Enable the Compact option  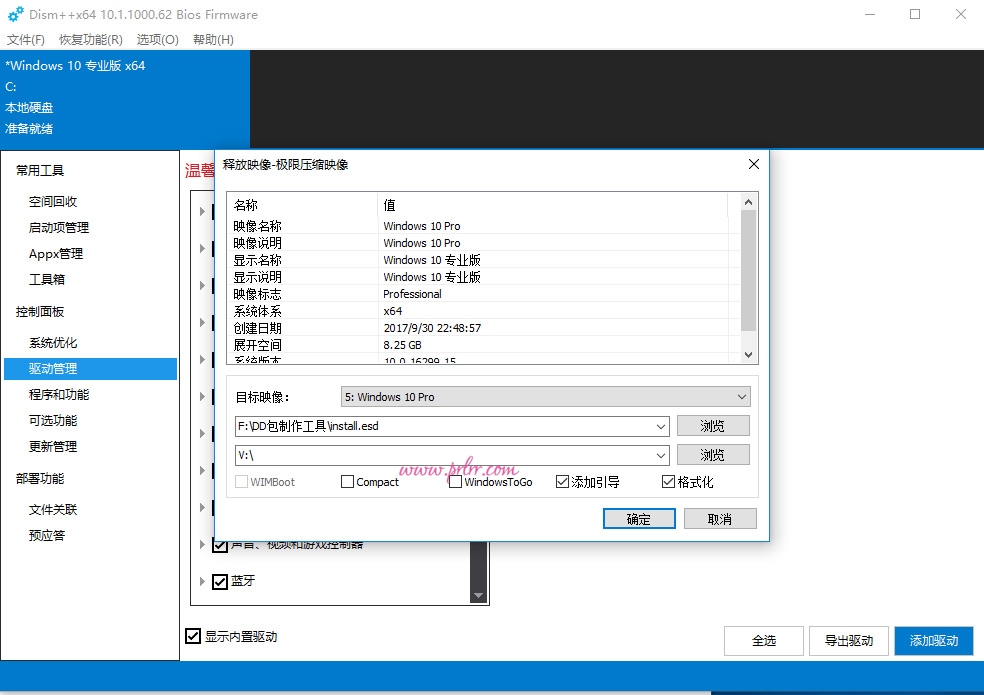[346, 481]
